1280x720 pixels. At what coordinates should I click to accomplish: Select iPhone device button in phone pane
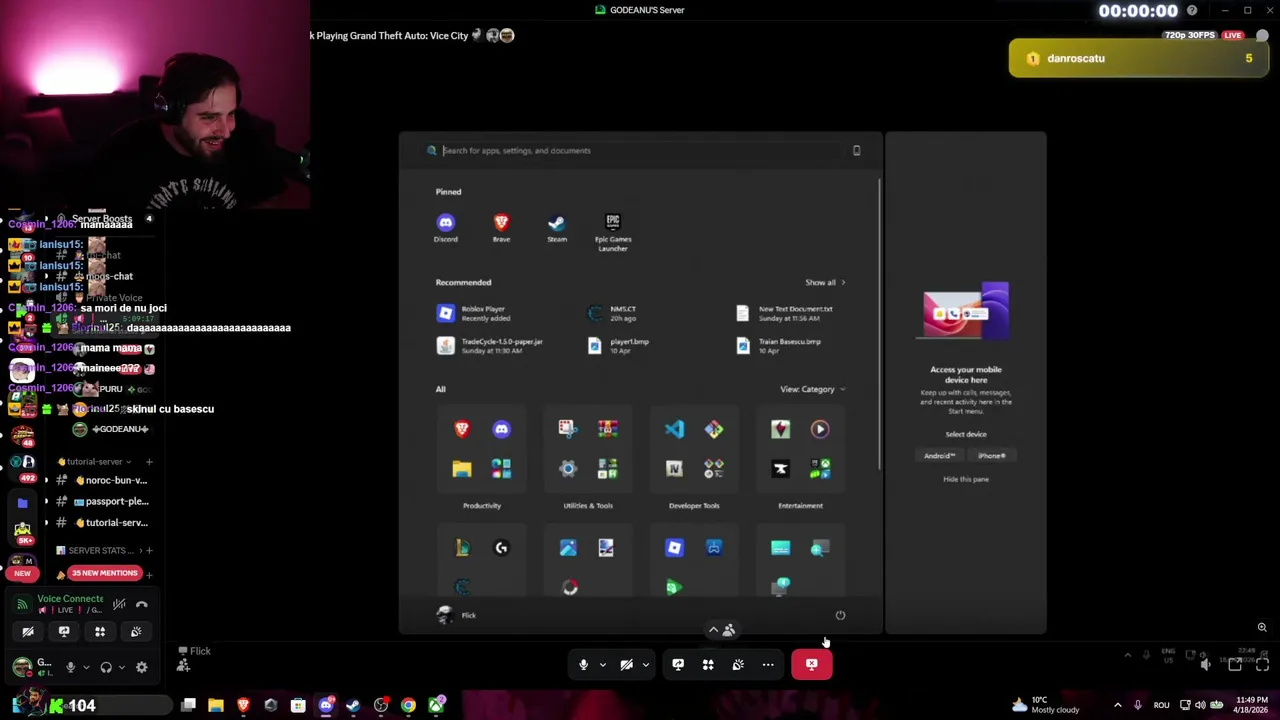(x=992, y=456)
